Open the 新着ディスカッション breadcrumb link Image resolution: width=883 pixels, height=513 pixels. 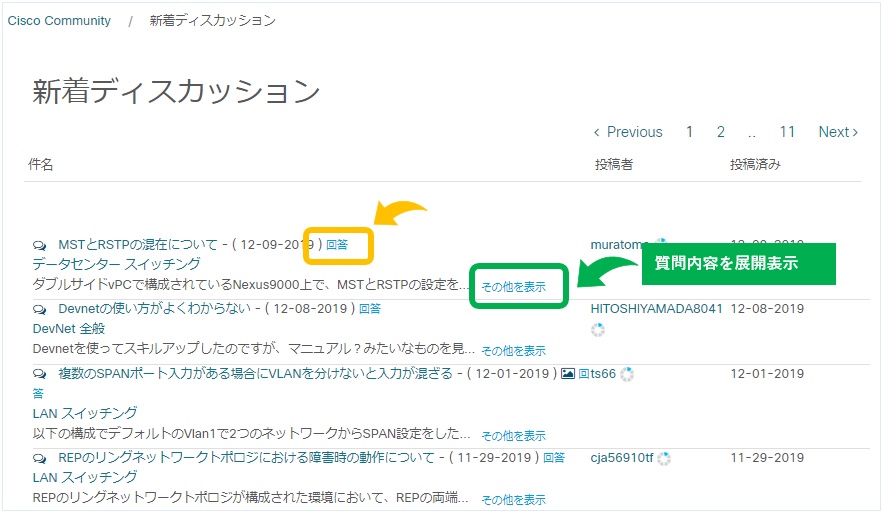click(x=212, y=21)
